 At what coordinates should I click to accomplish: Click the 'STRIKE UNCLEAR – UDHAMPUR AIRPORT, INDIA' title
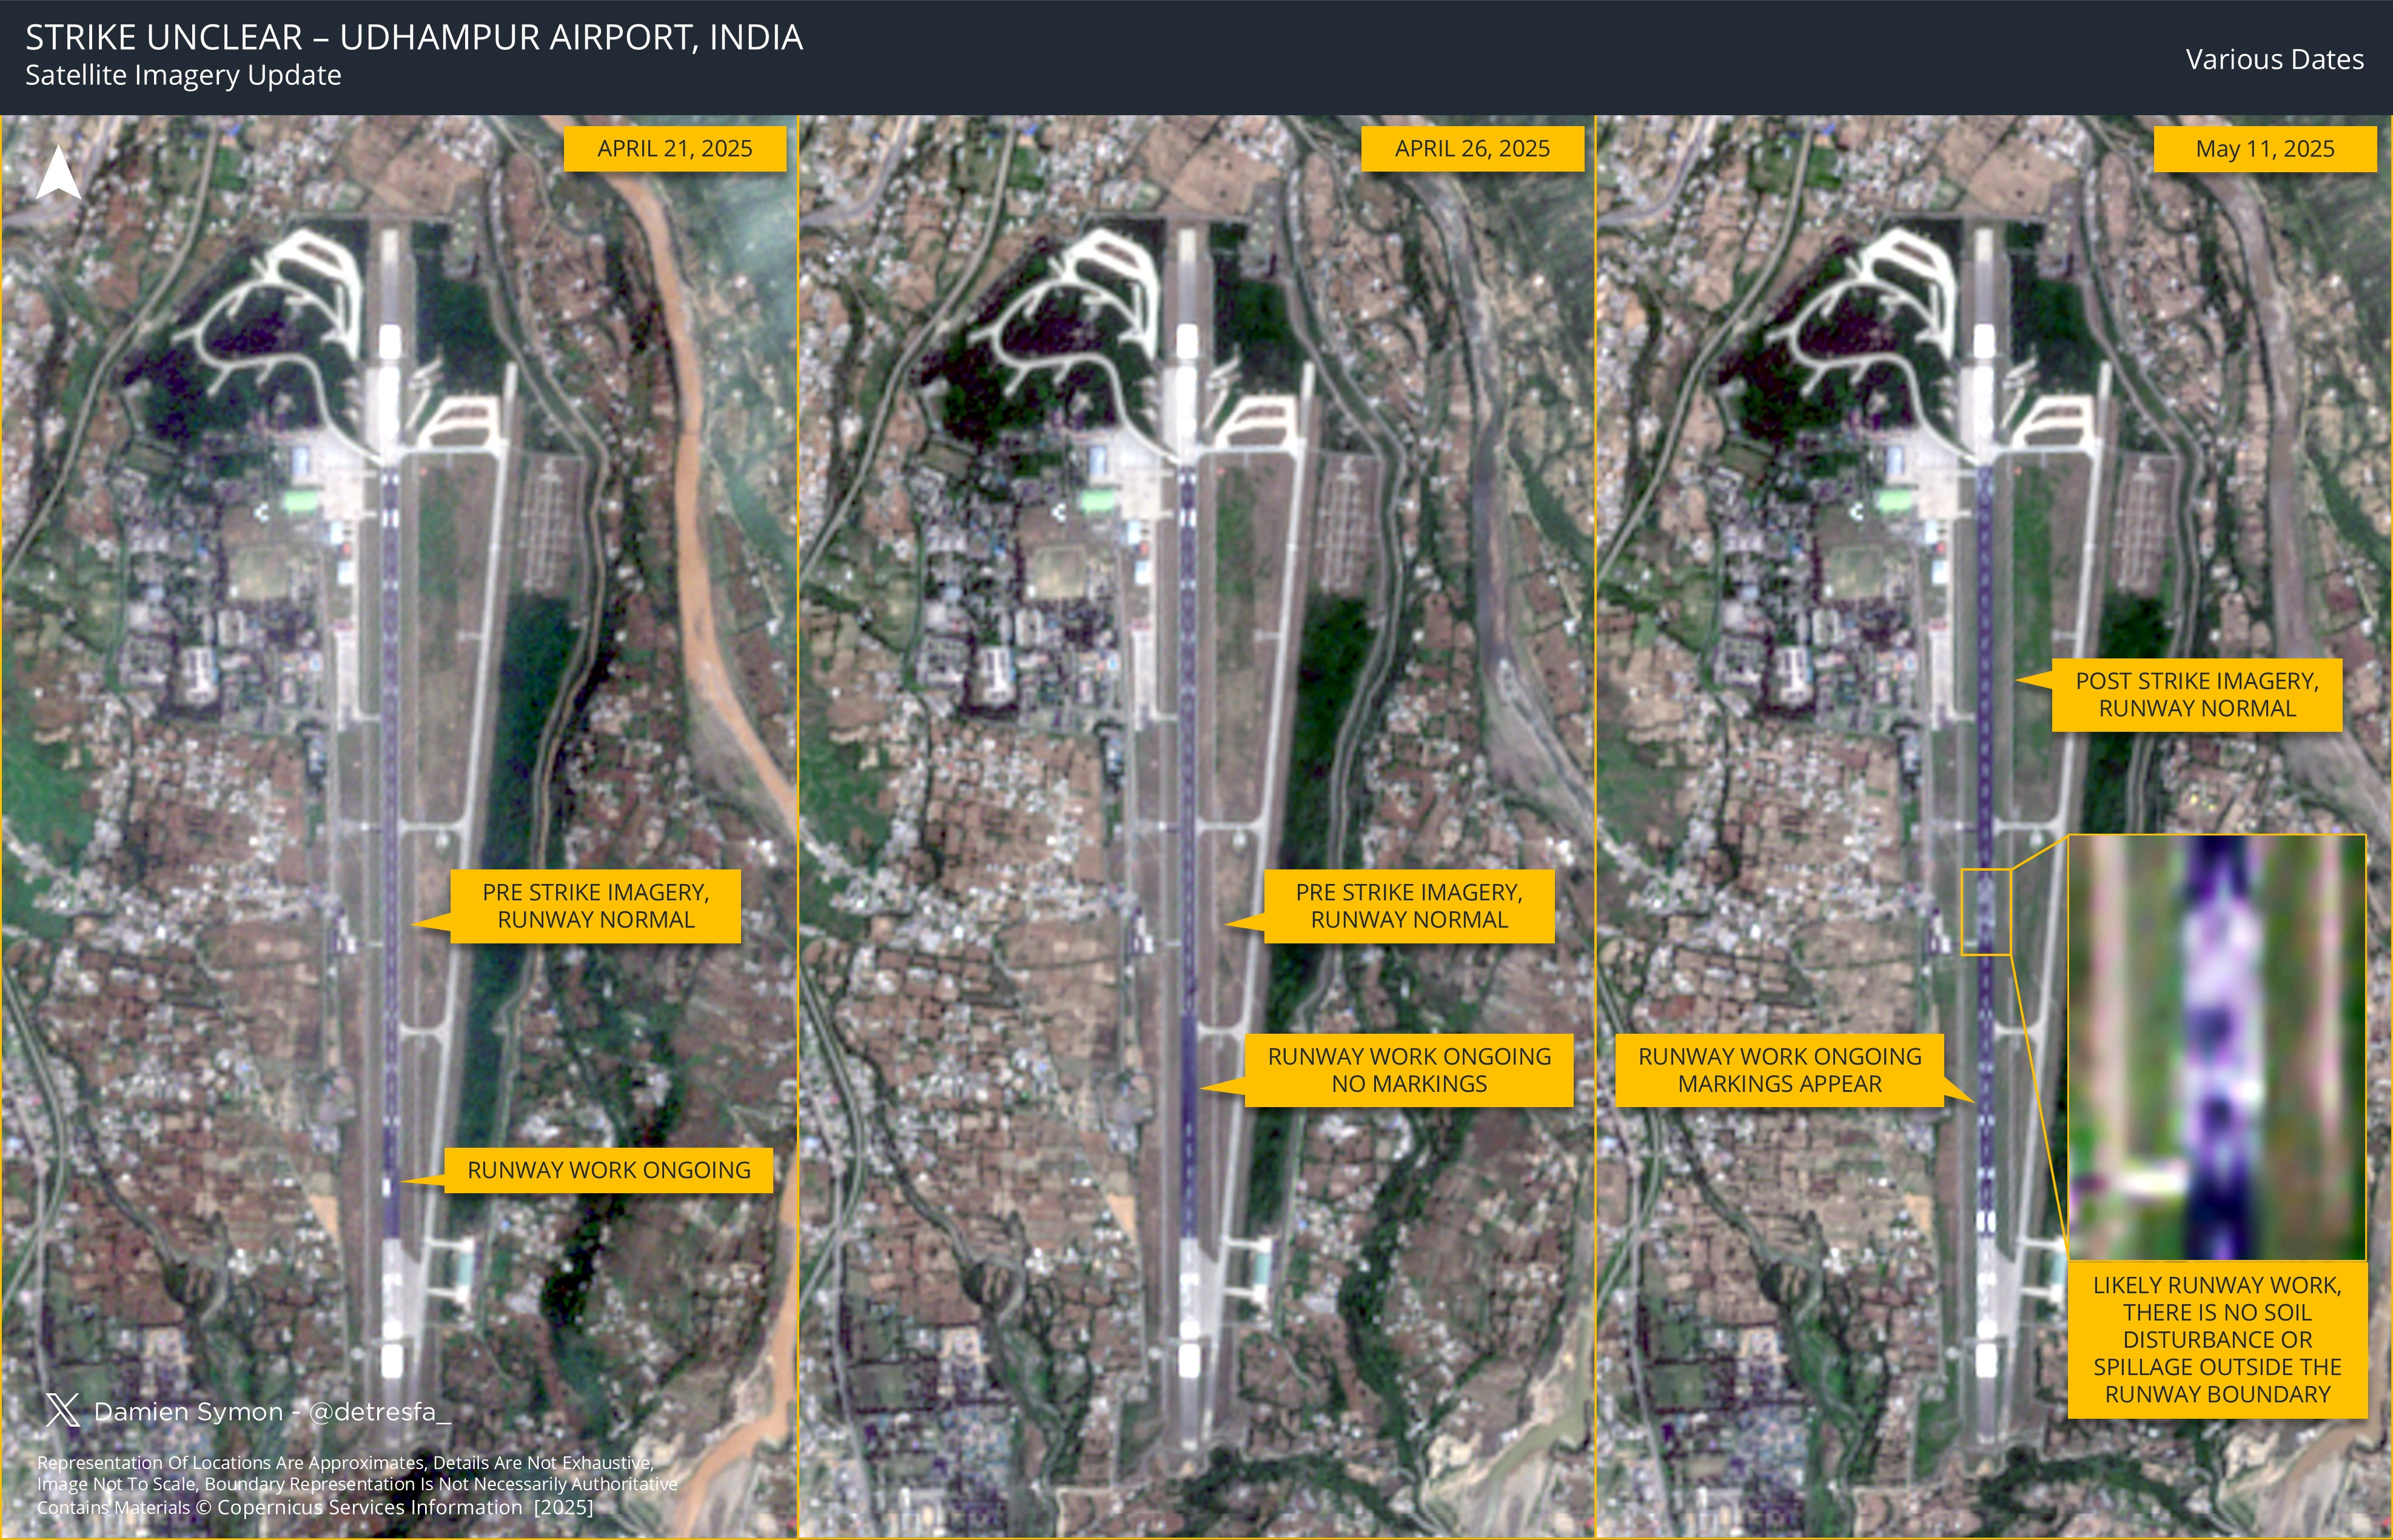tap(414, 38)
